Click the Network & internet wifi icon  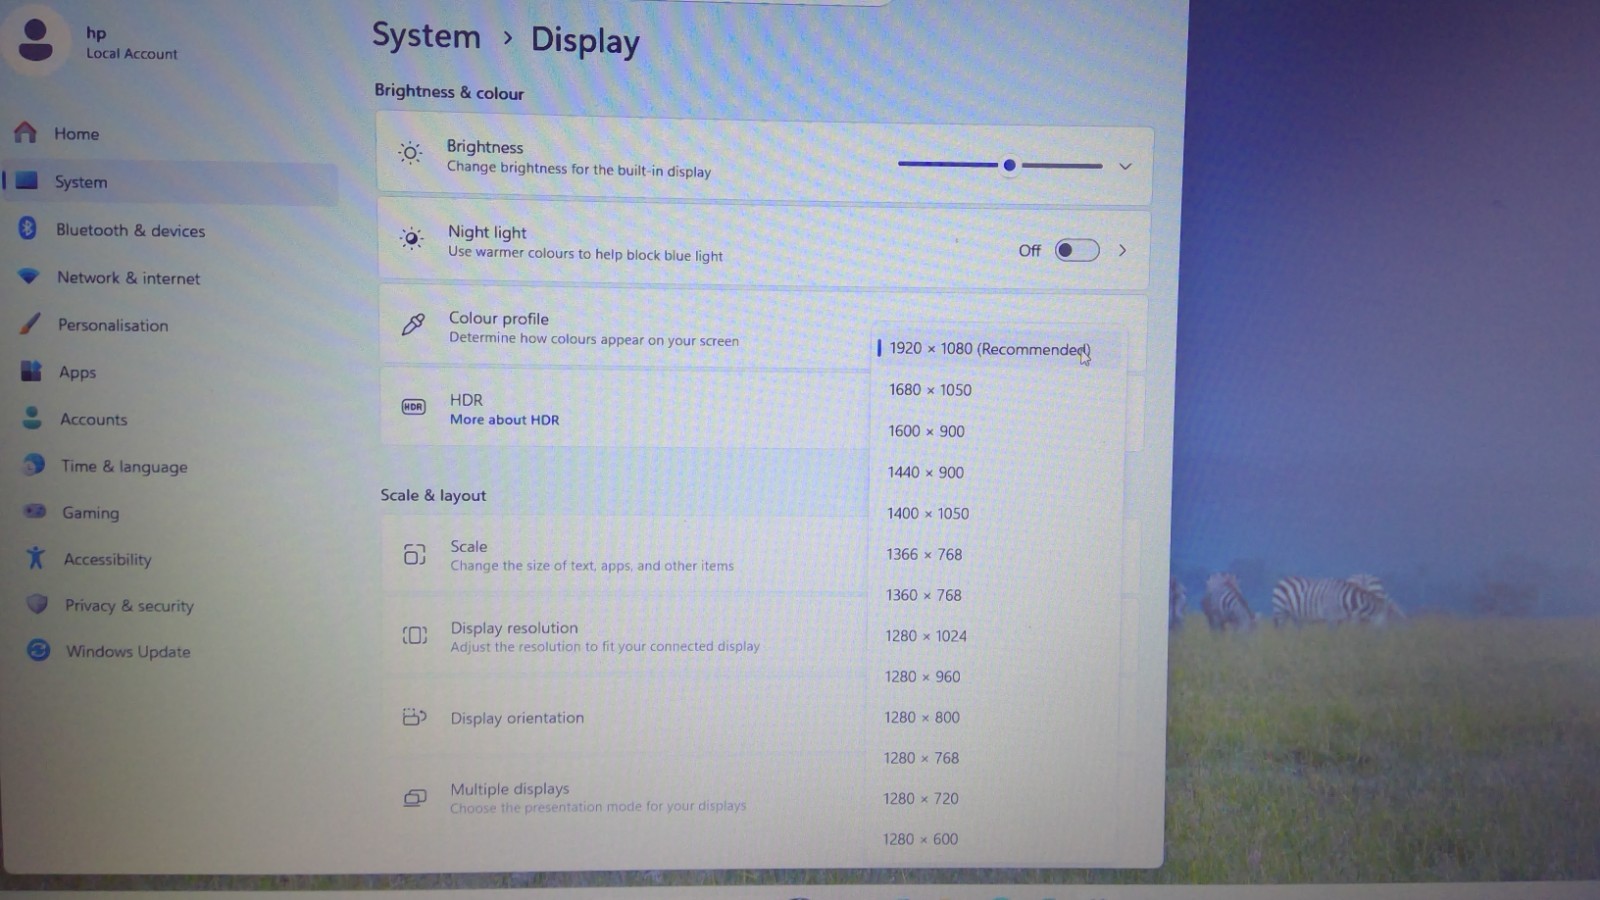(29, 276)
